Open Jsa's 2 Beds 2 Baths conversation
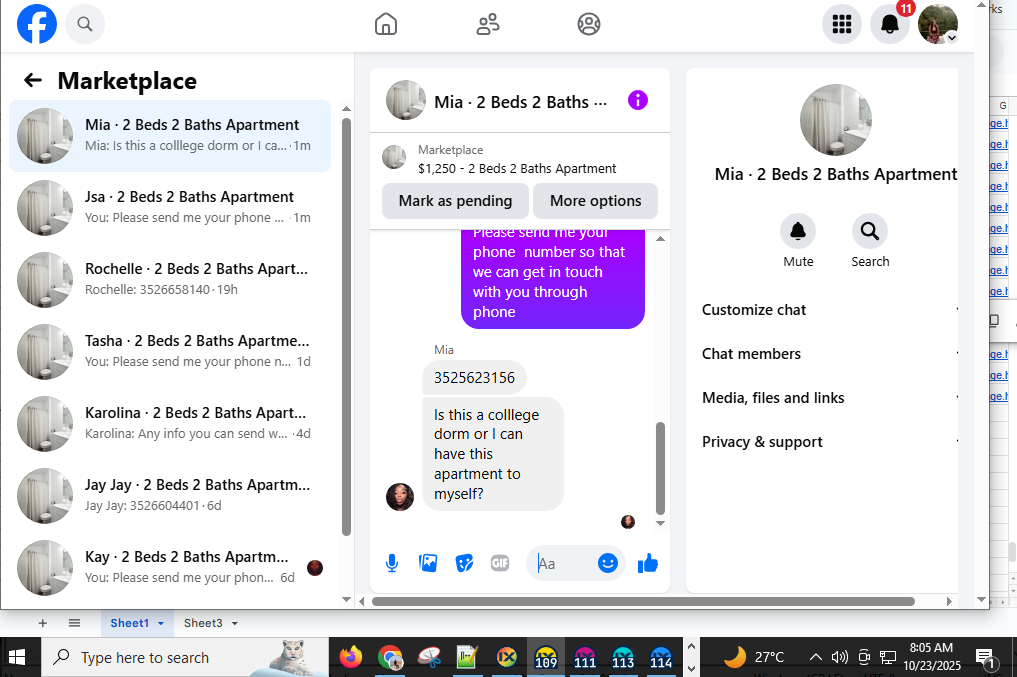This screenshot has width=1017, height=677. pyautogui.click(x=170, y=208)
